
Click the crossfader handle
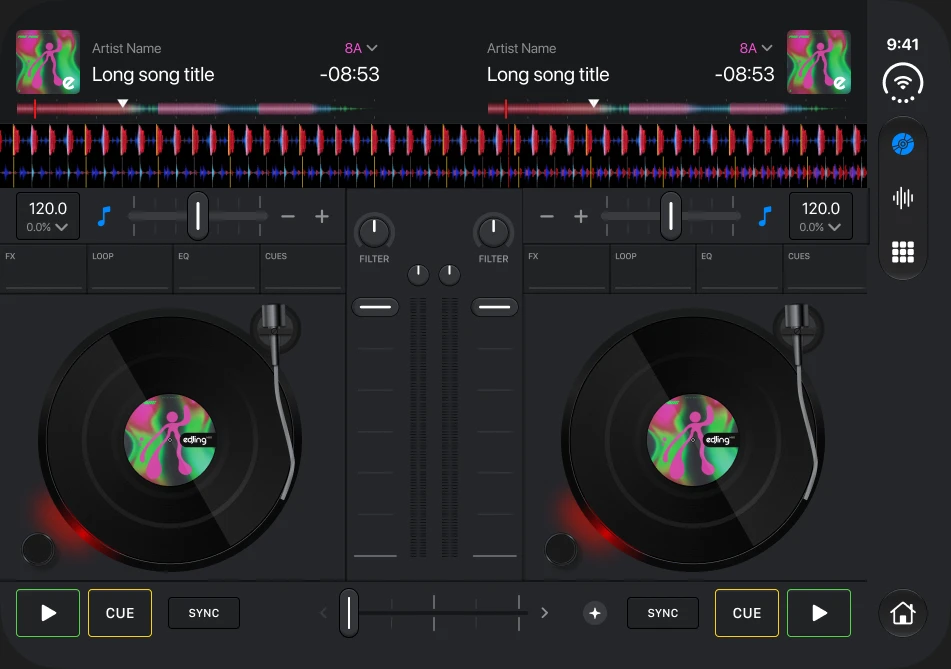349,613
